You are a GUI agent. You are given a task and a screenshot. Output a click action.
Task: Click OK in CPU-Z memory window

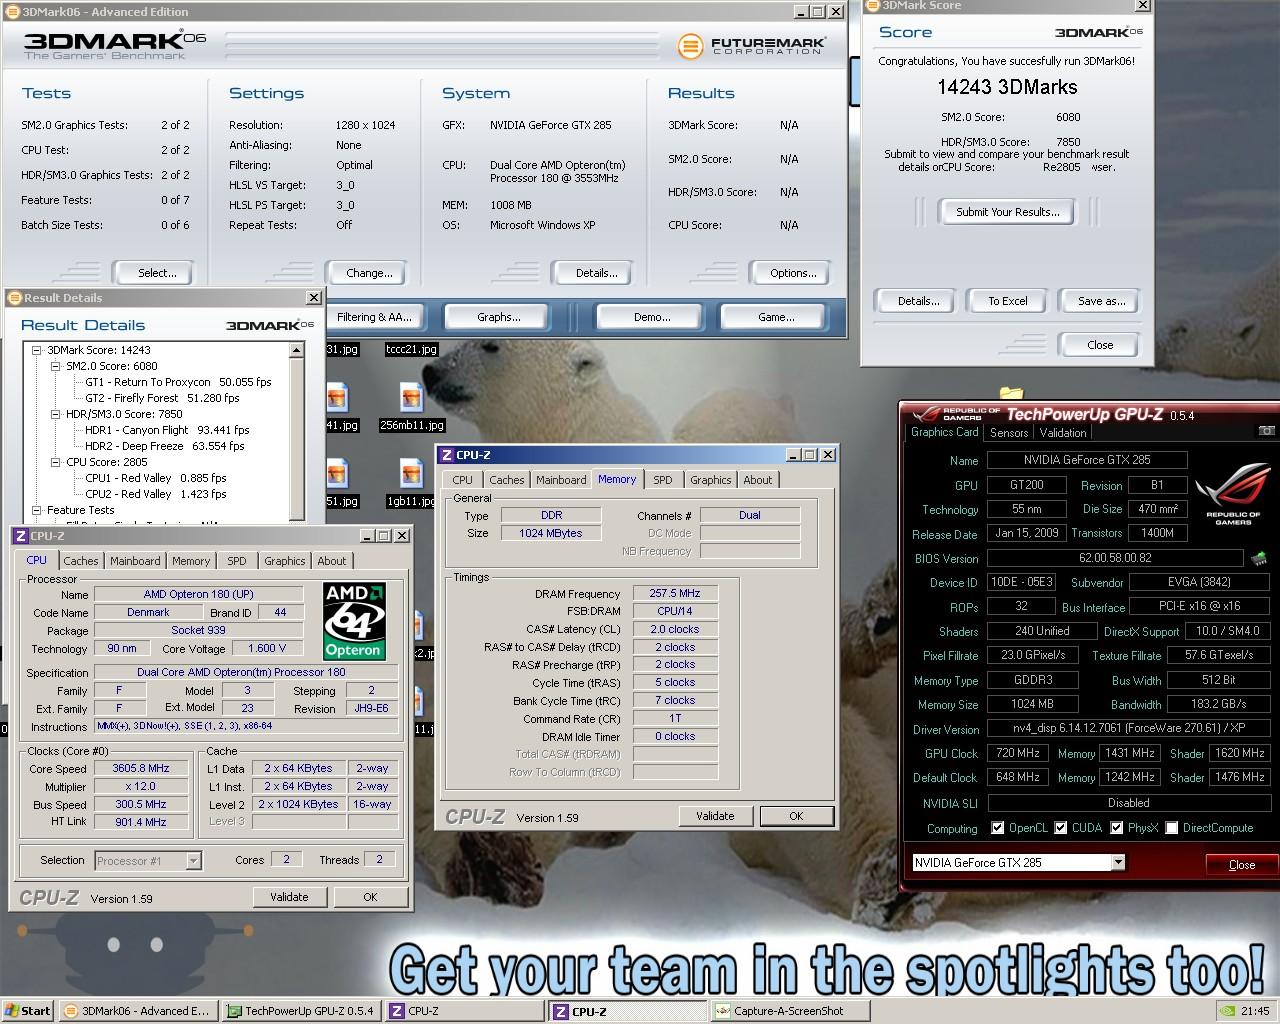point(796,816)
